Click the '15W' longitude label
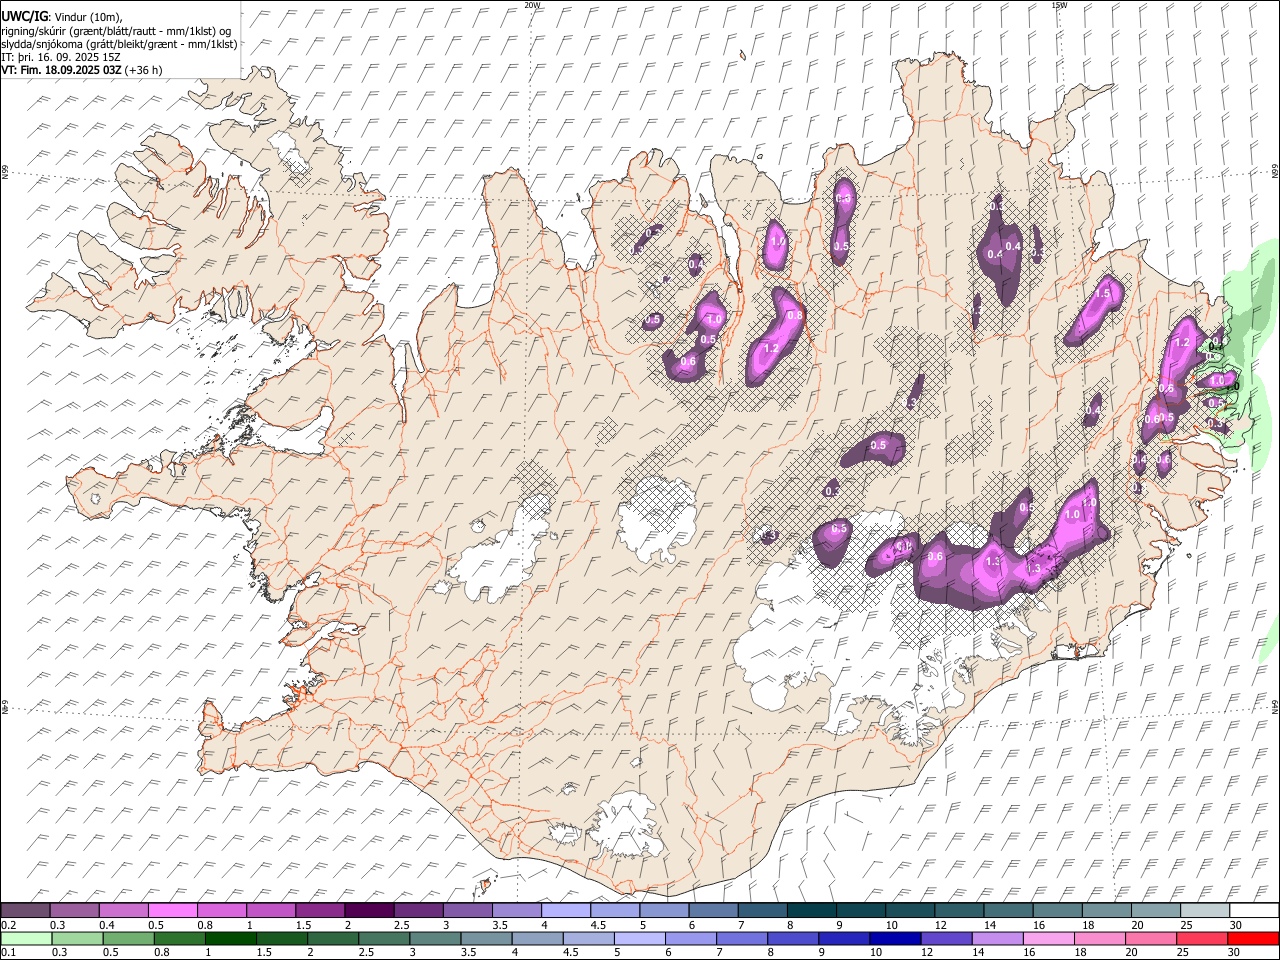Image resolution: width=1280 pixels, height=960 pixels. pyautogui.click(x=1059, y=5)
